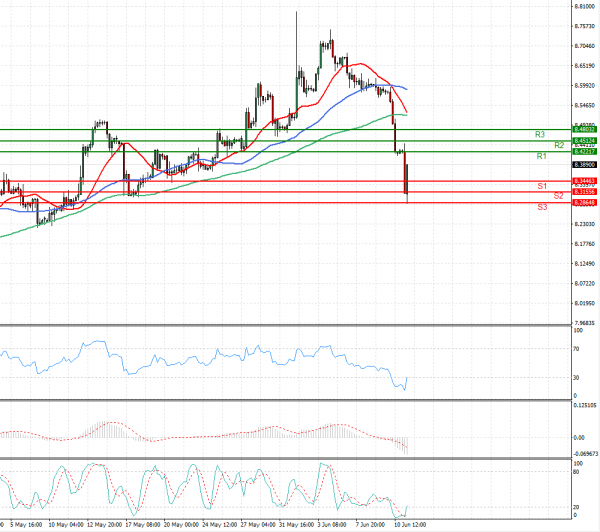Click the 10 Jun 12:00 time label
600x532 pixels.
click(x=411, y=524)
